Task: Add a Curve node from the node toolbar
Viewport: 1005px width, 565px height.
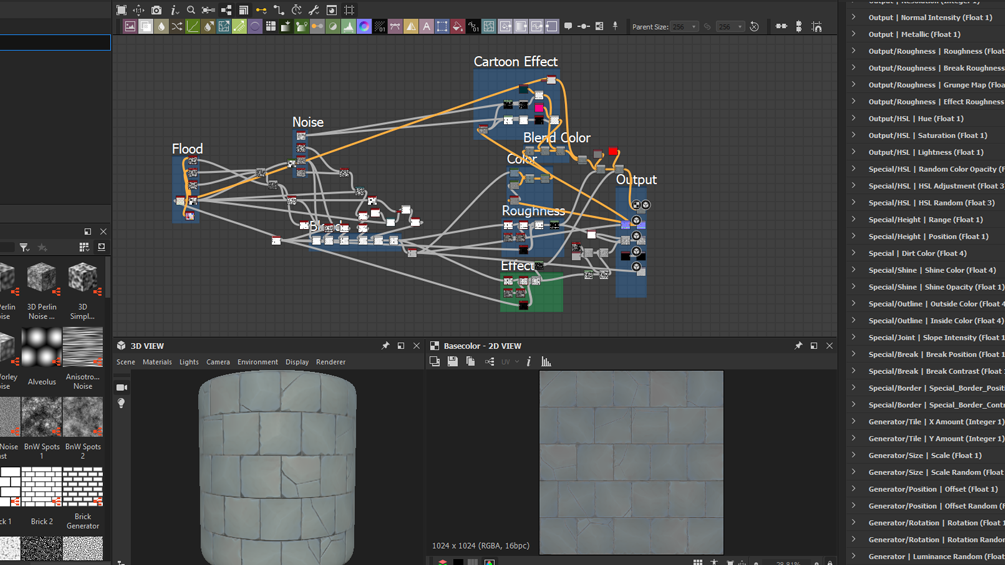Action: (x=192, y=26)
